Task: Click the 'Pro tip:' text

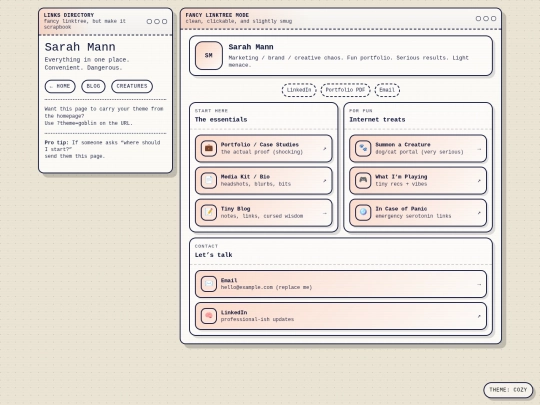Action: pos(56,143)
